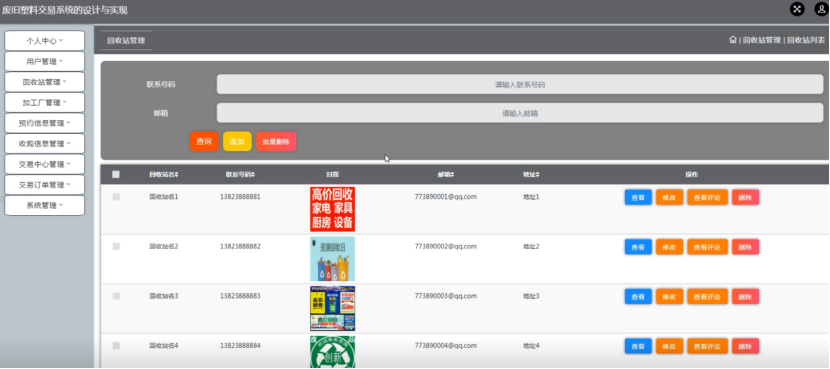Click 查看 button for 回收站名2
The image size is (830, 369).
(638, 247)
